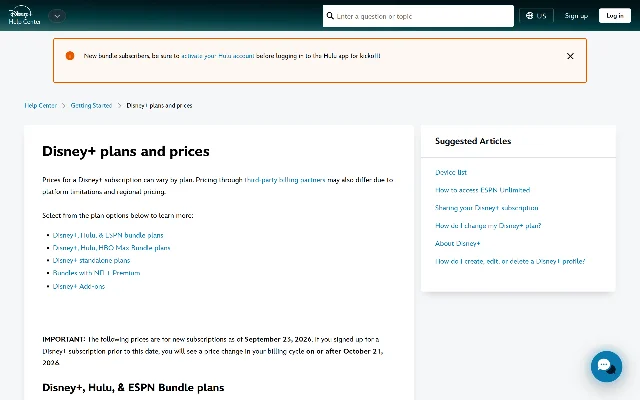Click the Sign up link
This screenshot has width=640, height=400.
coord(576,16)
